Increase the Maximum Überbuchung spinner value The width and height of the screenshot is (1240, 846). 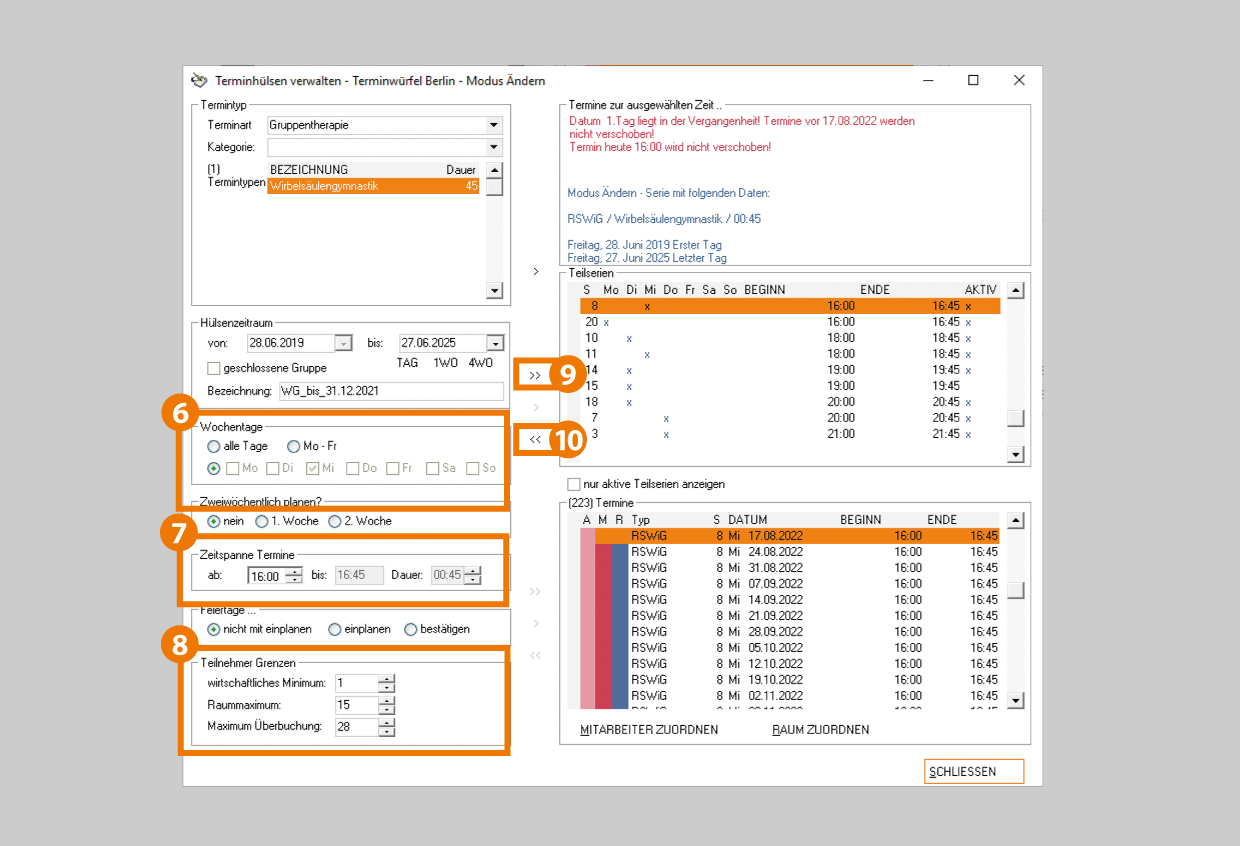(387, 723)
